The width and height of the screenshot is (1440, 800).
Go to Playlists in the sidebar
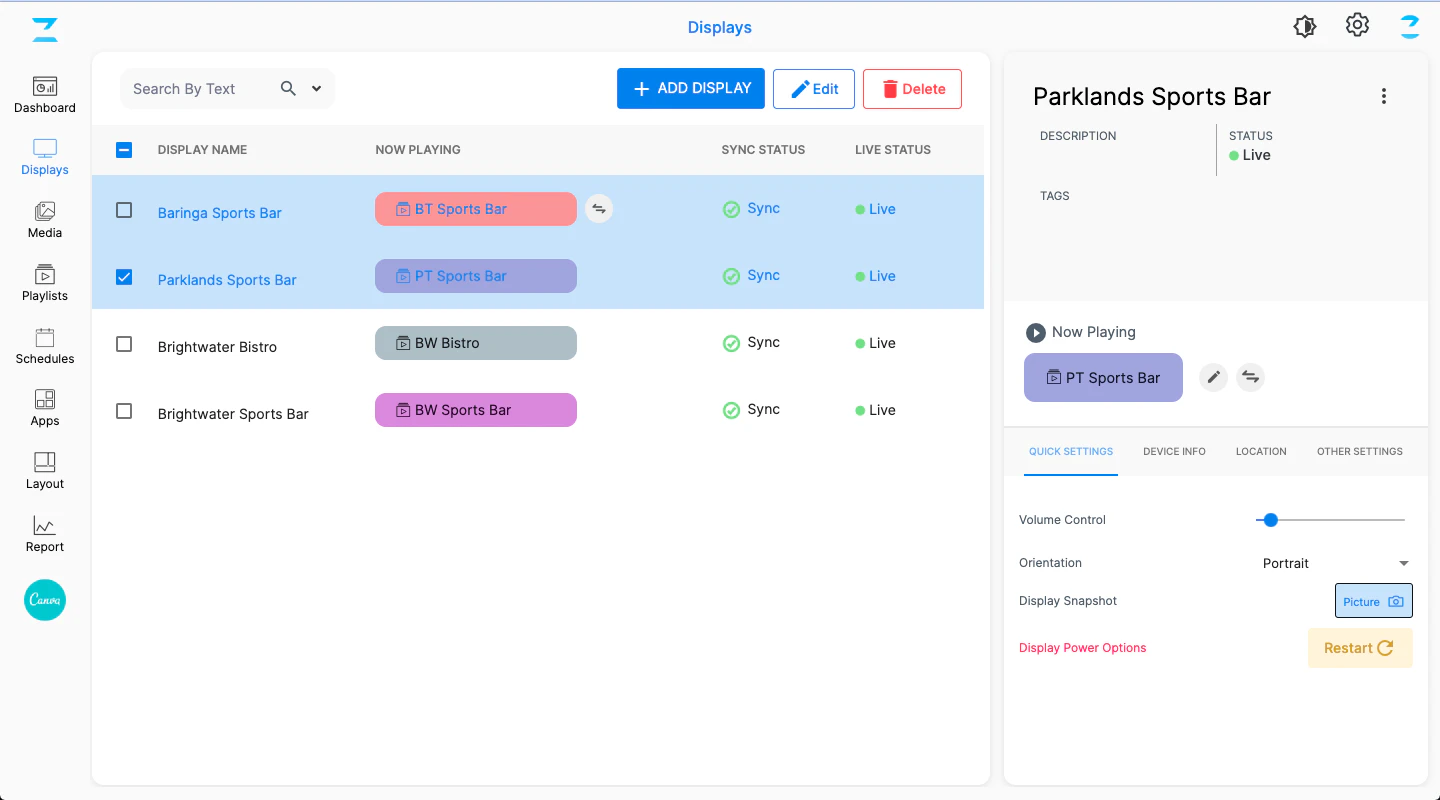tap(45, 283)
